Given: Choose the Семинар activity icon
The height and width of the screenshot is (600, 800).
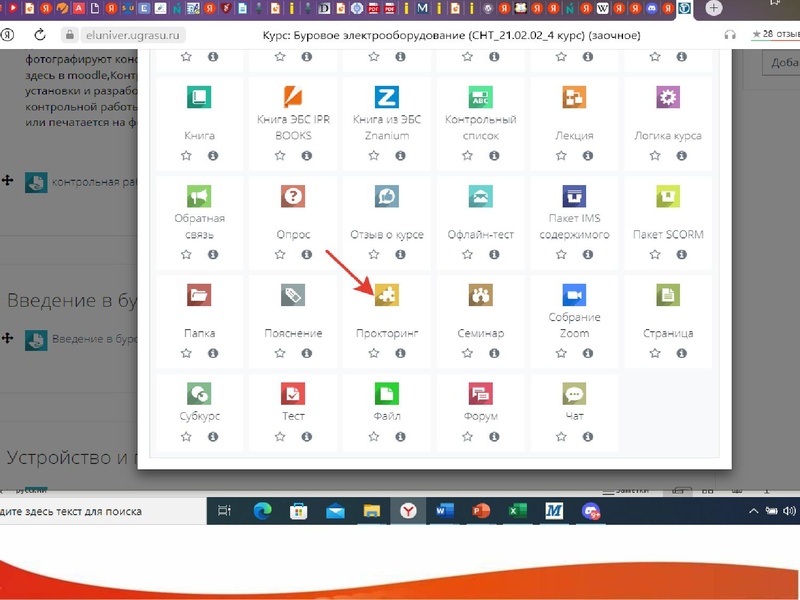Looking at the screenshot, I should click(480, 295).
